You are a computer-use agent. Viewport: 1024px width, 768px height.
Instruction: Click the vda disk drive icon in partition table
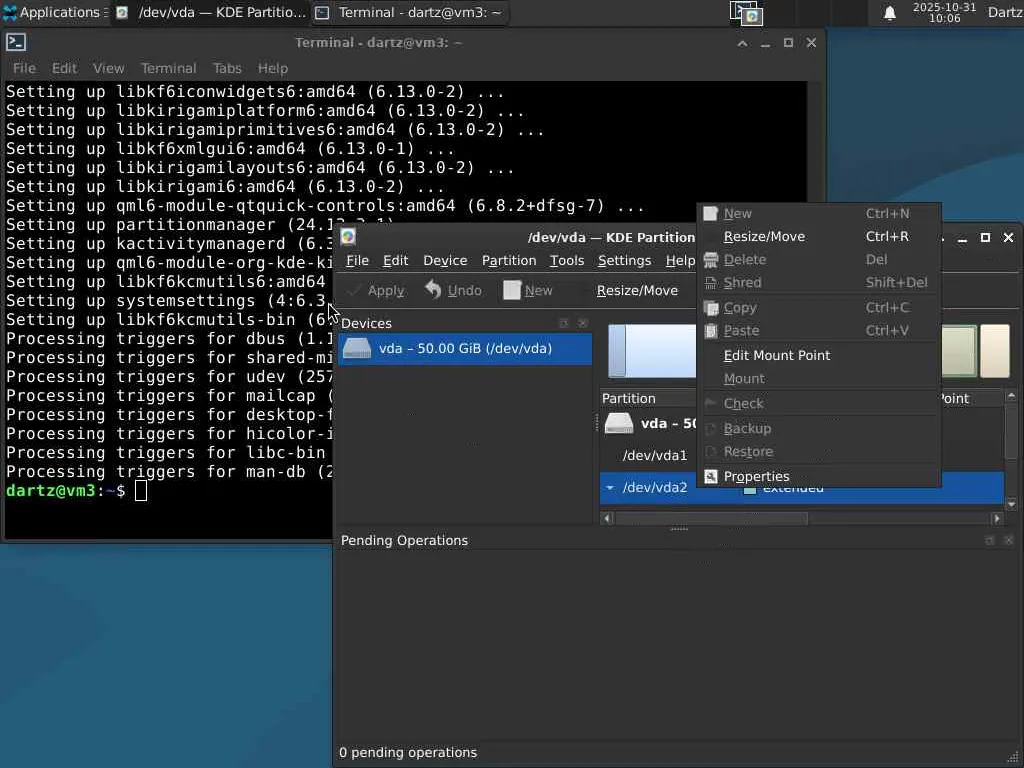coord(618,423)
